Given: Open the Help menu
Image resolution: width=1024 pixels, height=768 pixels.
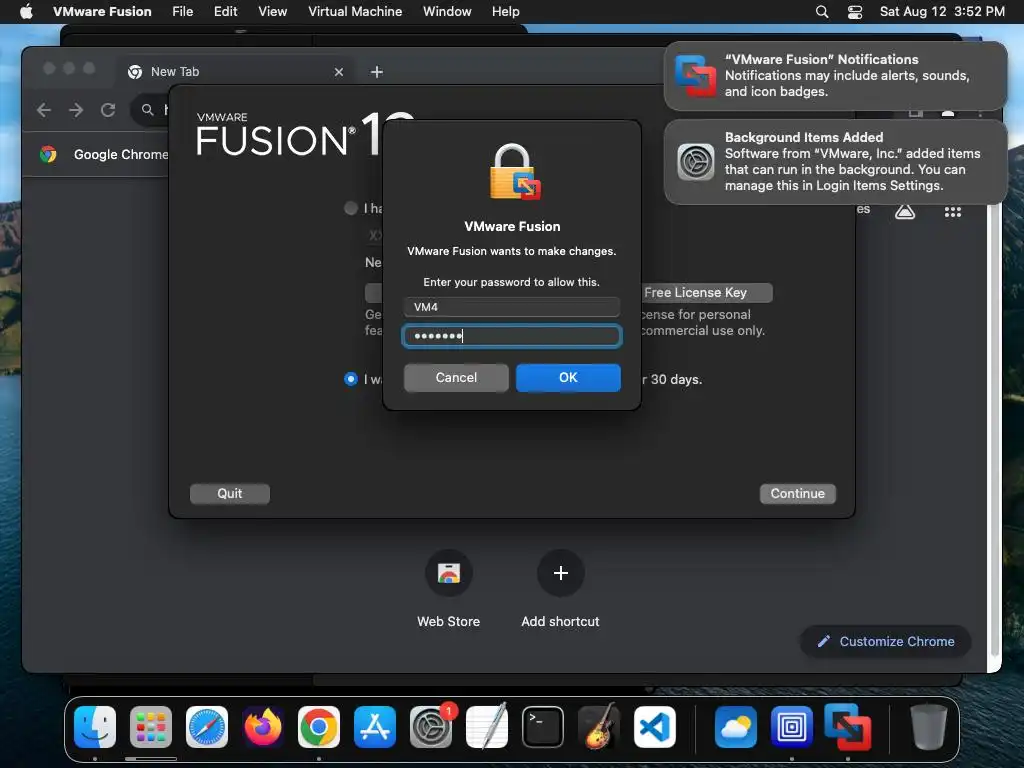Looking at the screenshot, I should [505, 12].
